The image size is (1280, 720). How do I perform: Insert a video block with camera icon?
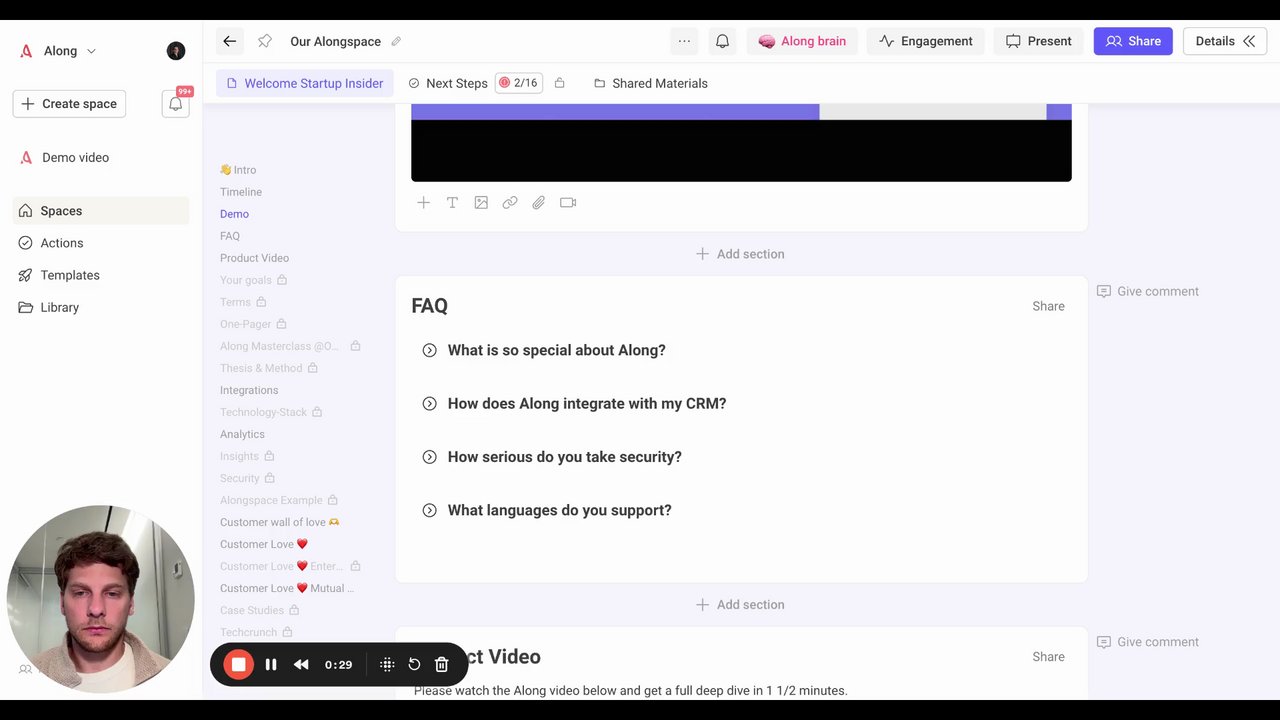point(568,202)
